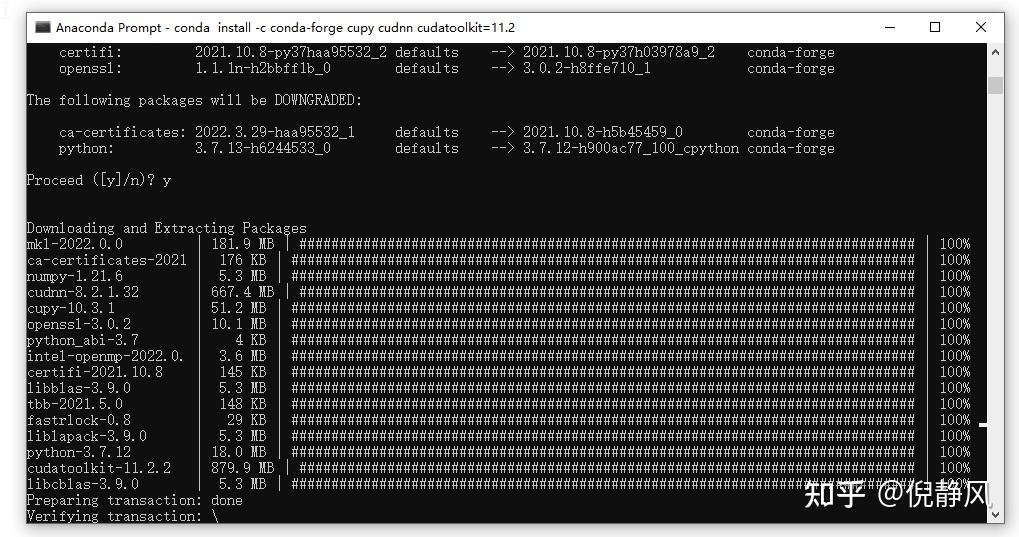This screenshot has width=1019, height=537.
Task: Maximize the Anaconda Prompt window
Action: point(935,27)
